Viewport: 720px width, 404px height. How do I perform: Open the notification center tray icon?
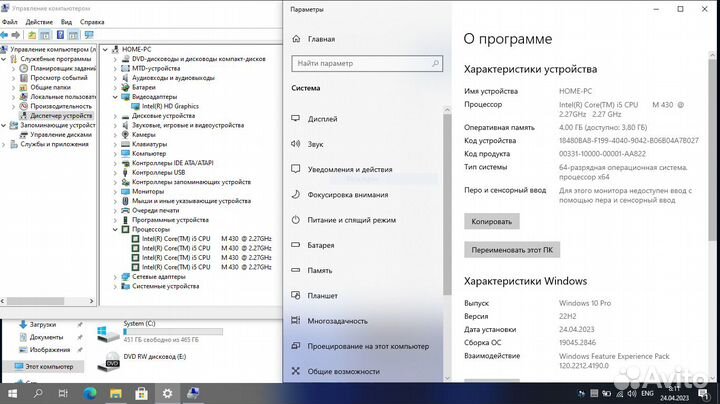pos(703,393)
